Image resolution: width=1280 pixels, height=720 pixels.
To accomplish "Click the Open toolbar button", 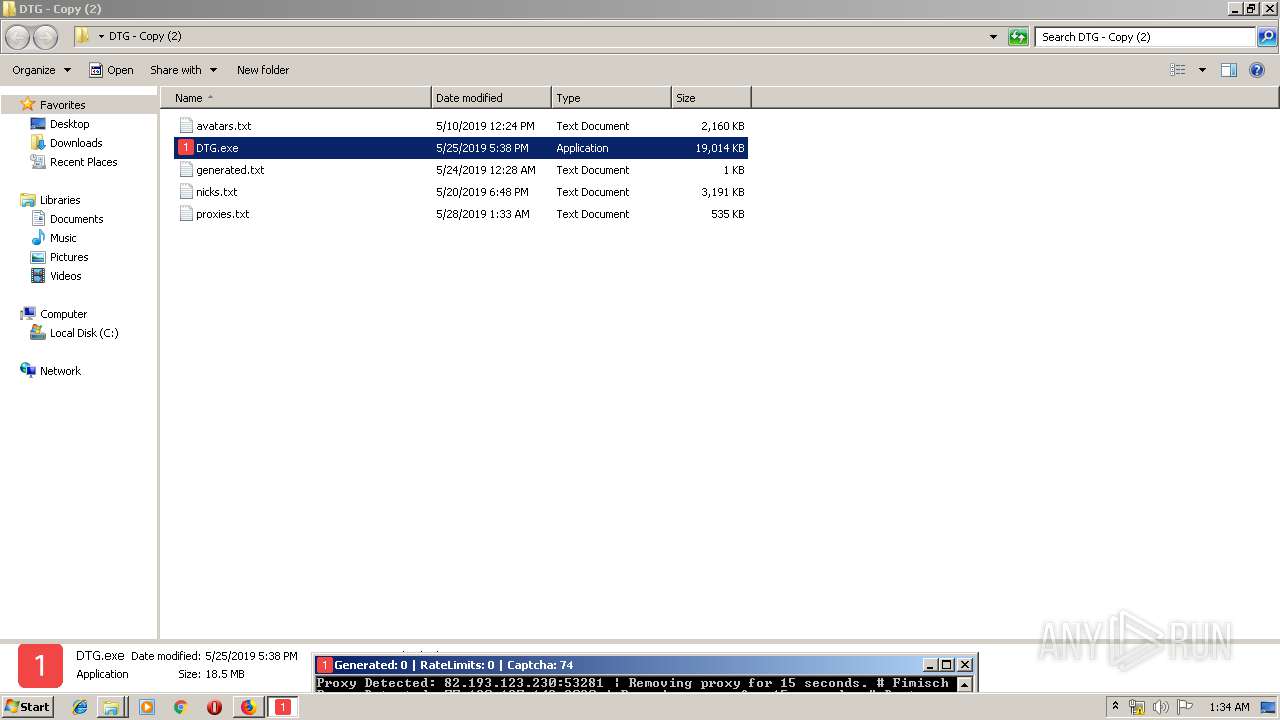I will [x=111, y=70].
